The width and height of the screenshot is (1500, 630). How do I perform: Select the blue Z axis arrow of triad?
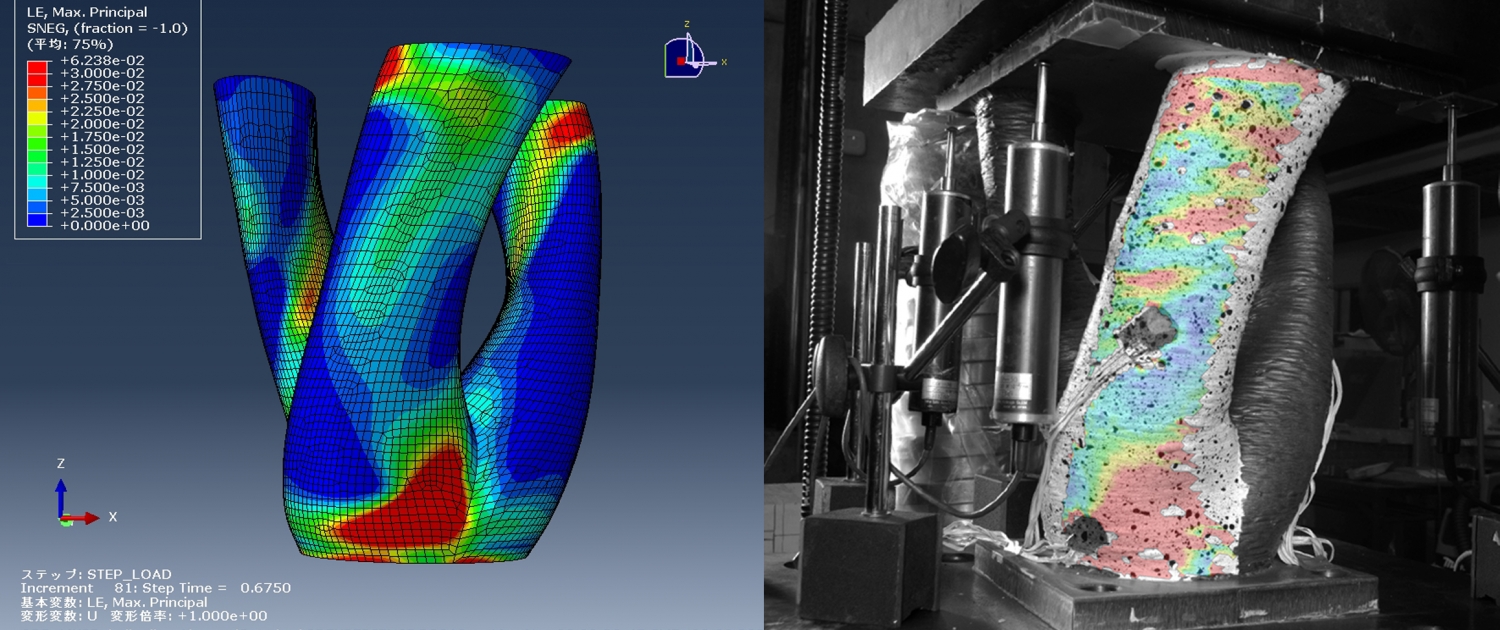(x=61, y=492)
